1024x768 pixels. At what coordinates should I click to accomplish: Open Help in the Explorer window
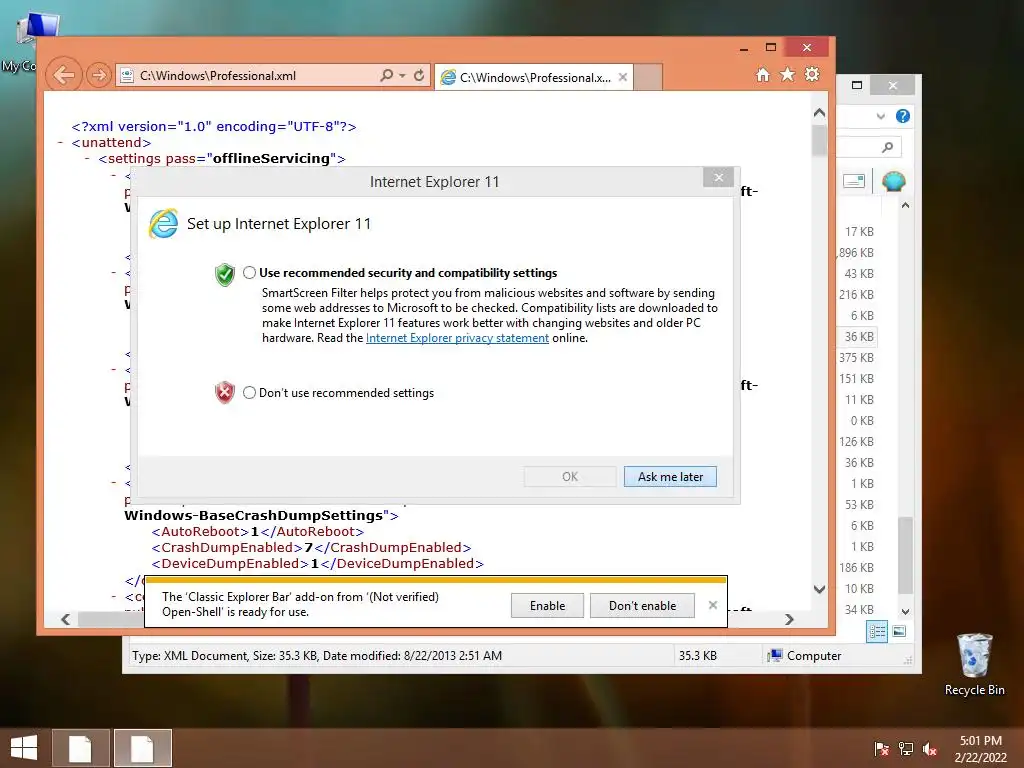coord(903,116)
